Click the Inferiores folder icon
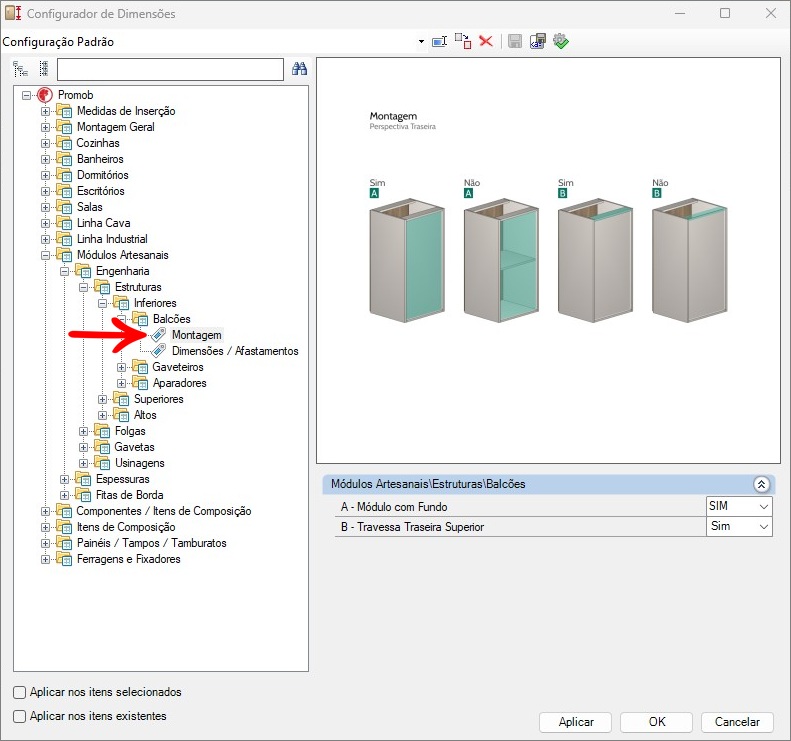Image resolution: width=791 pixels, height=741 pixels. [x=121, y=303]
